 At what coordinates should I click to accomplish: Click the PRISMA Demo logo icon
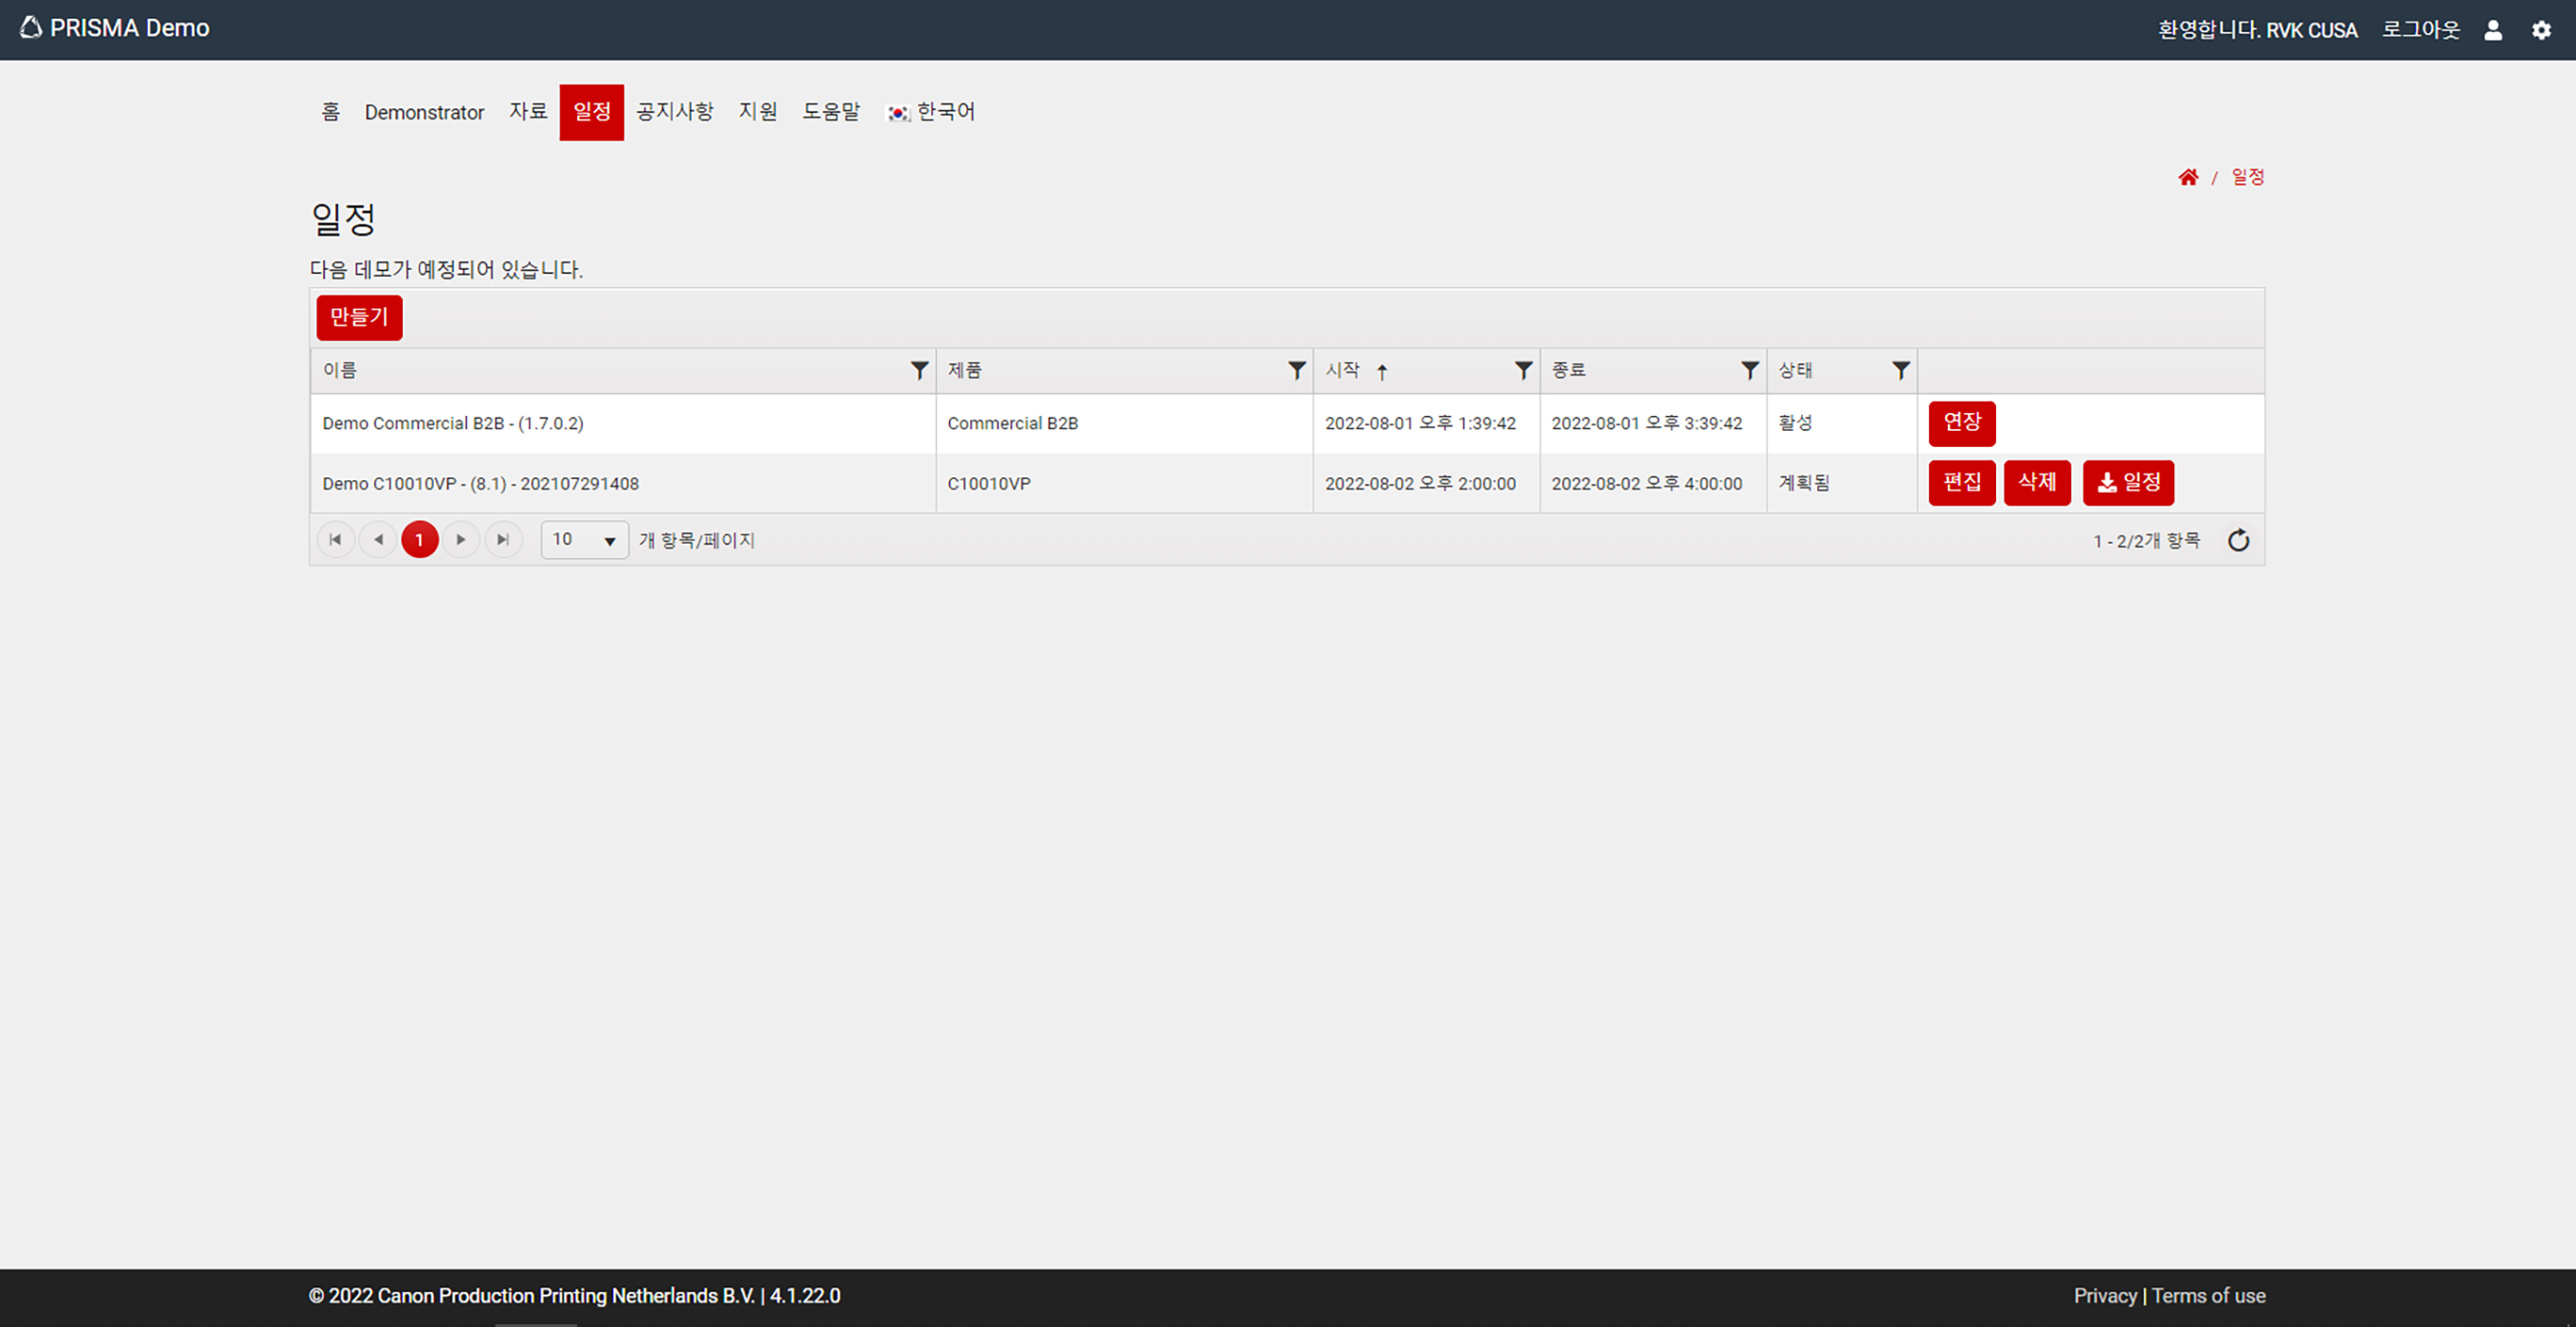[31, 27]
